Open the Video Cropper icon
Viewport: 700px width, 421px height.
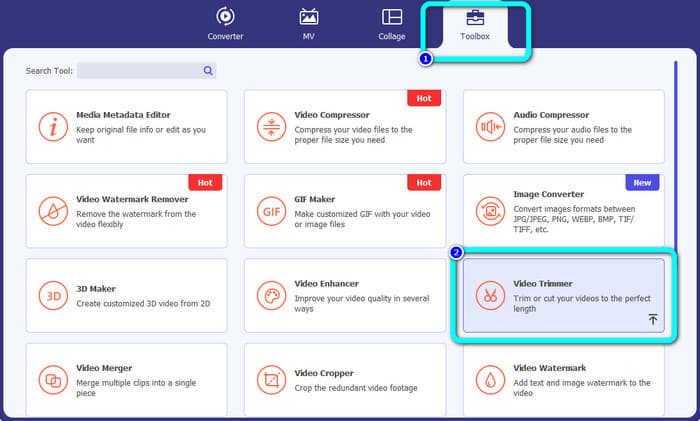(271, 380)
